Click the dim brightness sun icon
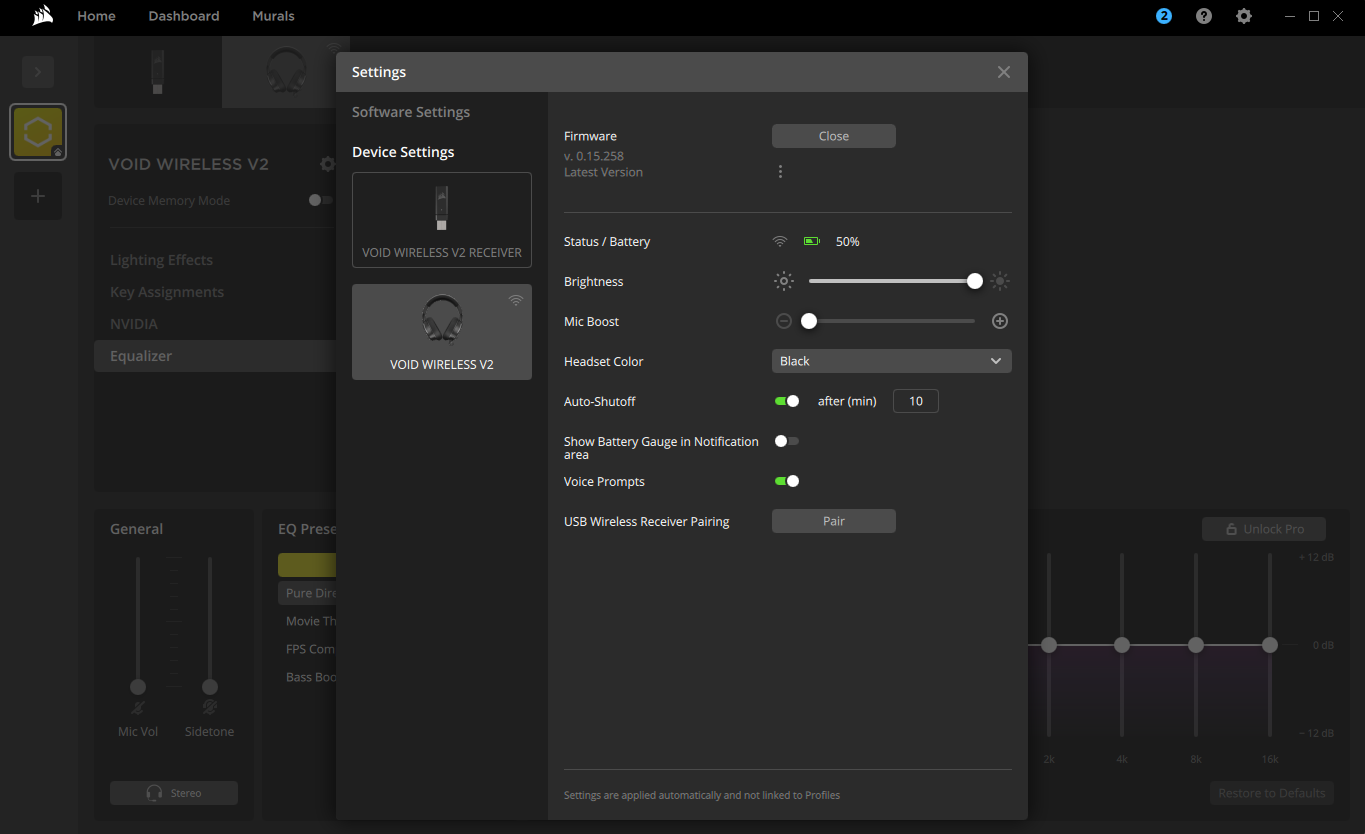1365x834 pixels. click(784, 282)
